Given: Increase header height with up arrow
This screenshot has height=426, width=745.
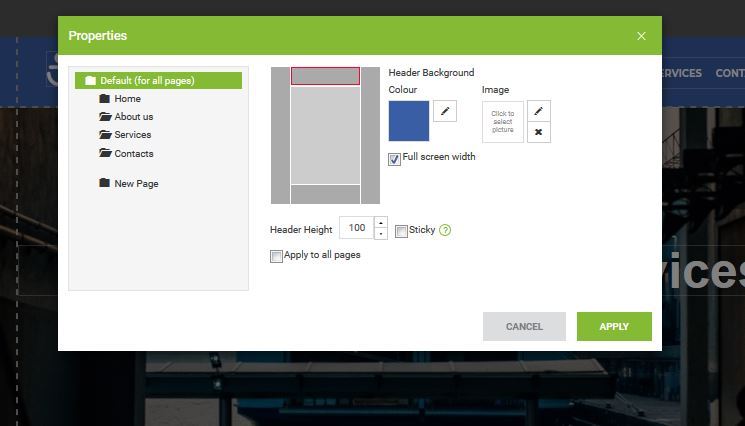Looking at the screenshot, I should [x=380, y=223].
